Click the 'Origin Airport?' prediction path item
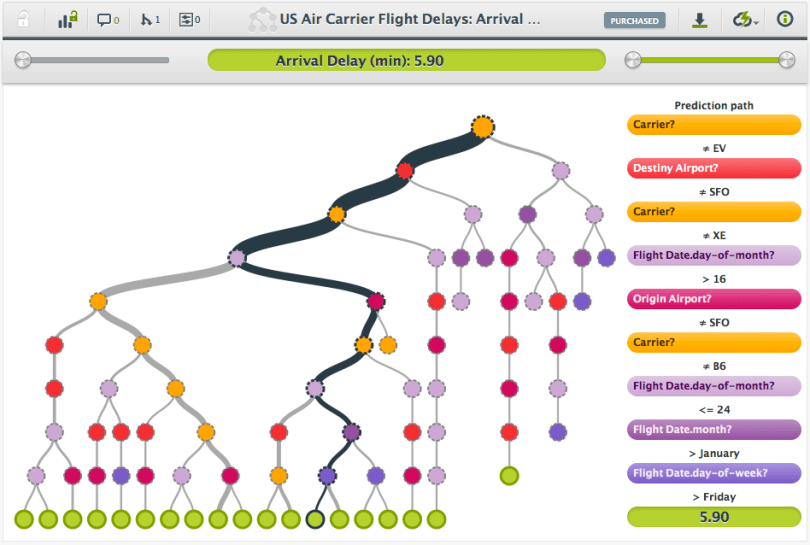The image size is (810, 545). (x=714, y=299)
